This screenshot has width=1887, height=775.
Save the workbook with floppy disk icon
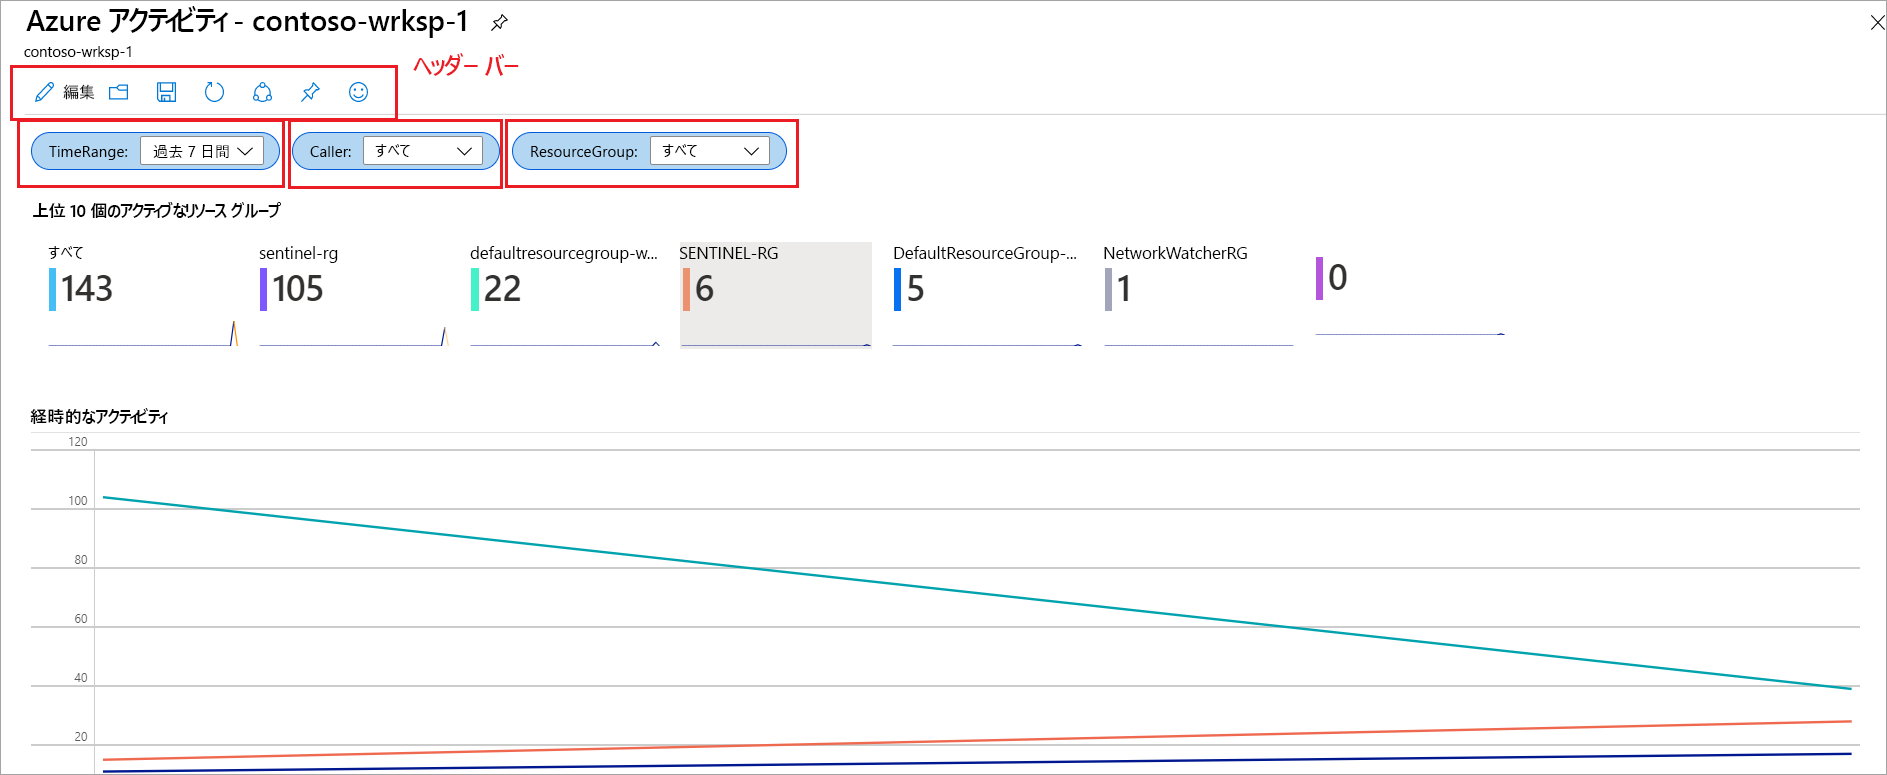click(x=167, y=92)
